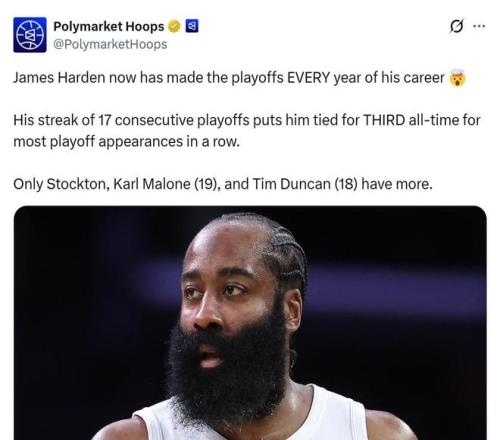
Task: Open the Polymarket Hoops profile avatar
Action: [x=30, y=35]
